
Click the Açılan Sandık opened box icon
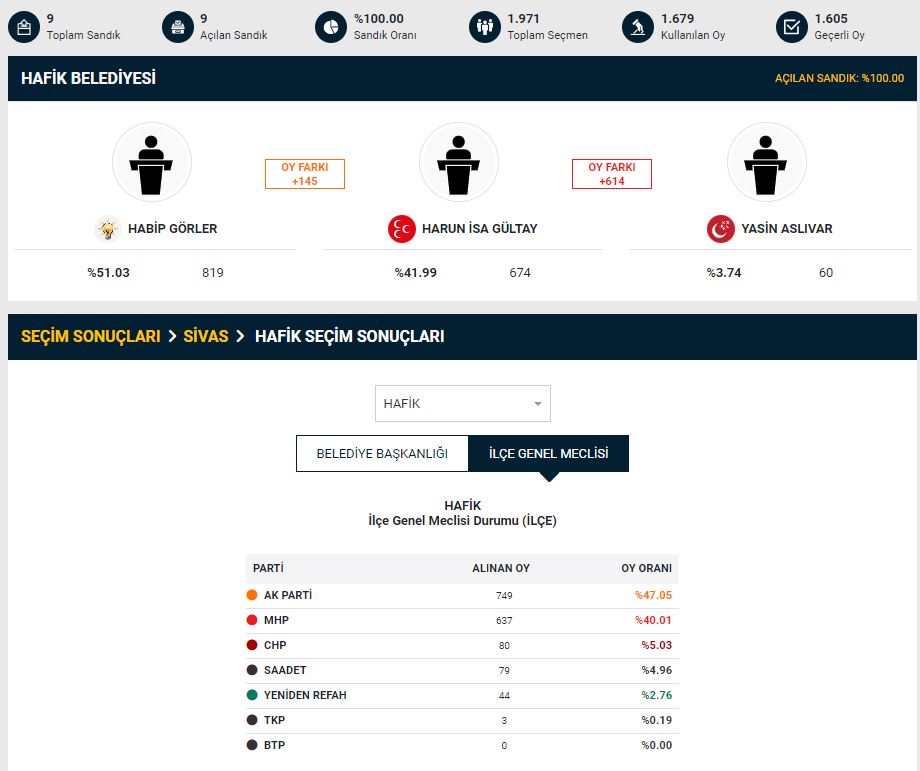point(176,28)
